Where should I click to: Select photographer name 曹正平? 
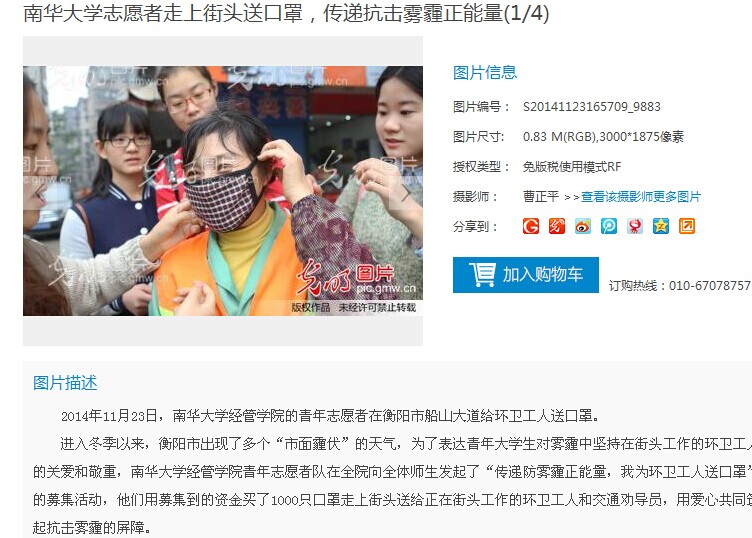[541, 197]
